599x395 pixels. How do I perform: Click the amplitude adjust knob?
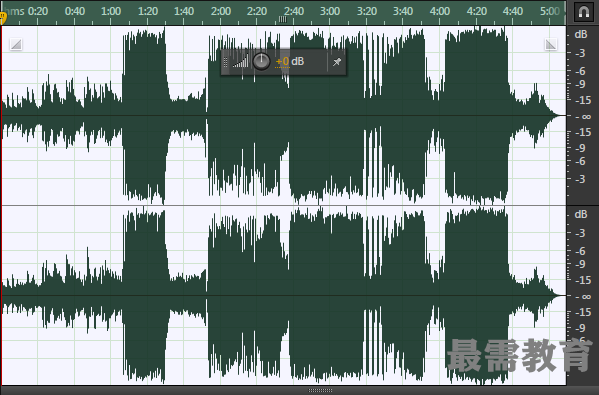pos(261,62)
